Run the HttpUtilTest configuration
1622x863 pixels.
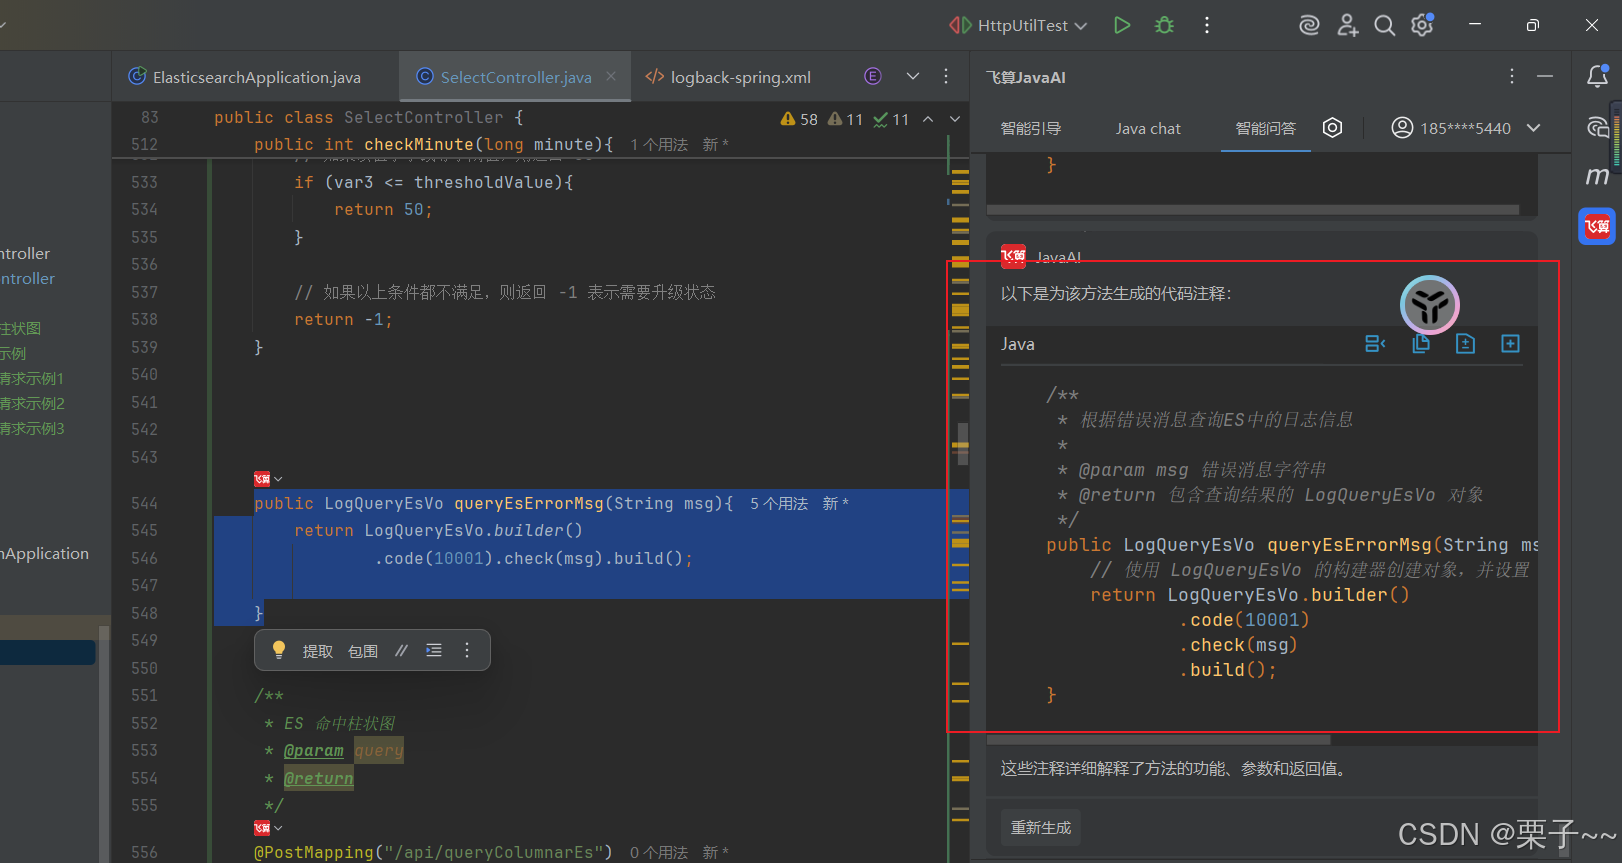click(x=1122, y=25)
